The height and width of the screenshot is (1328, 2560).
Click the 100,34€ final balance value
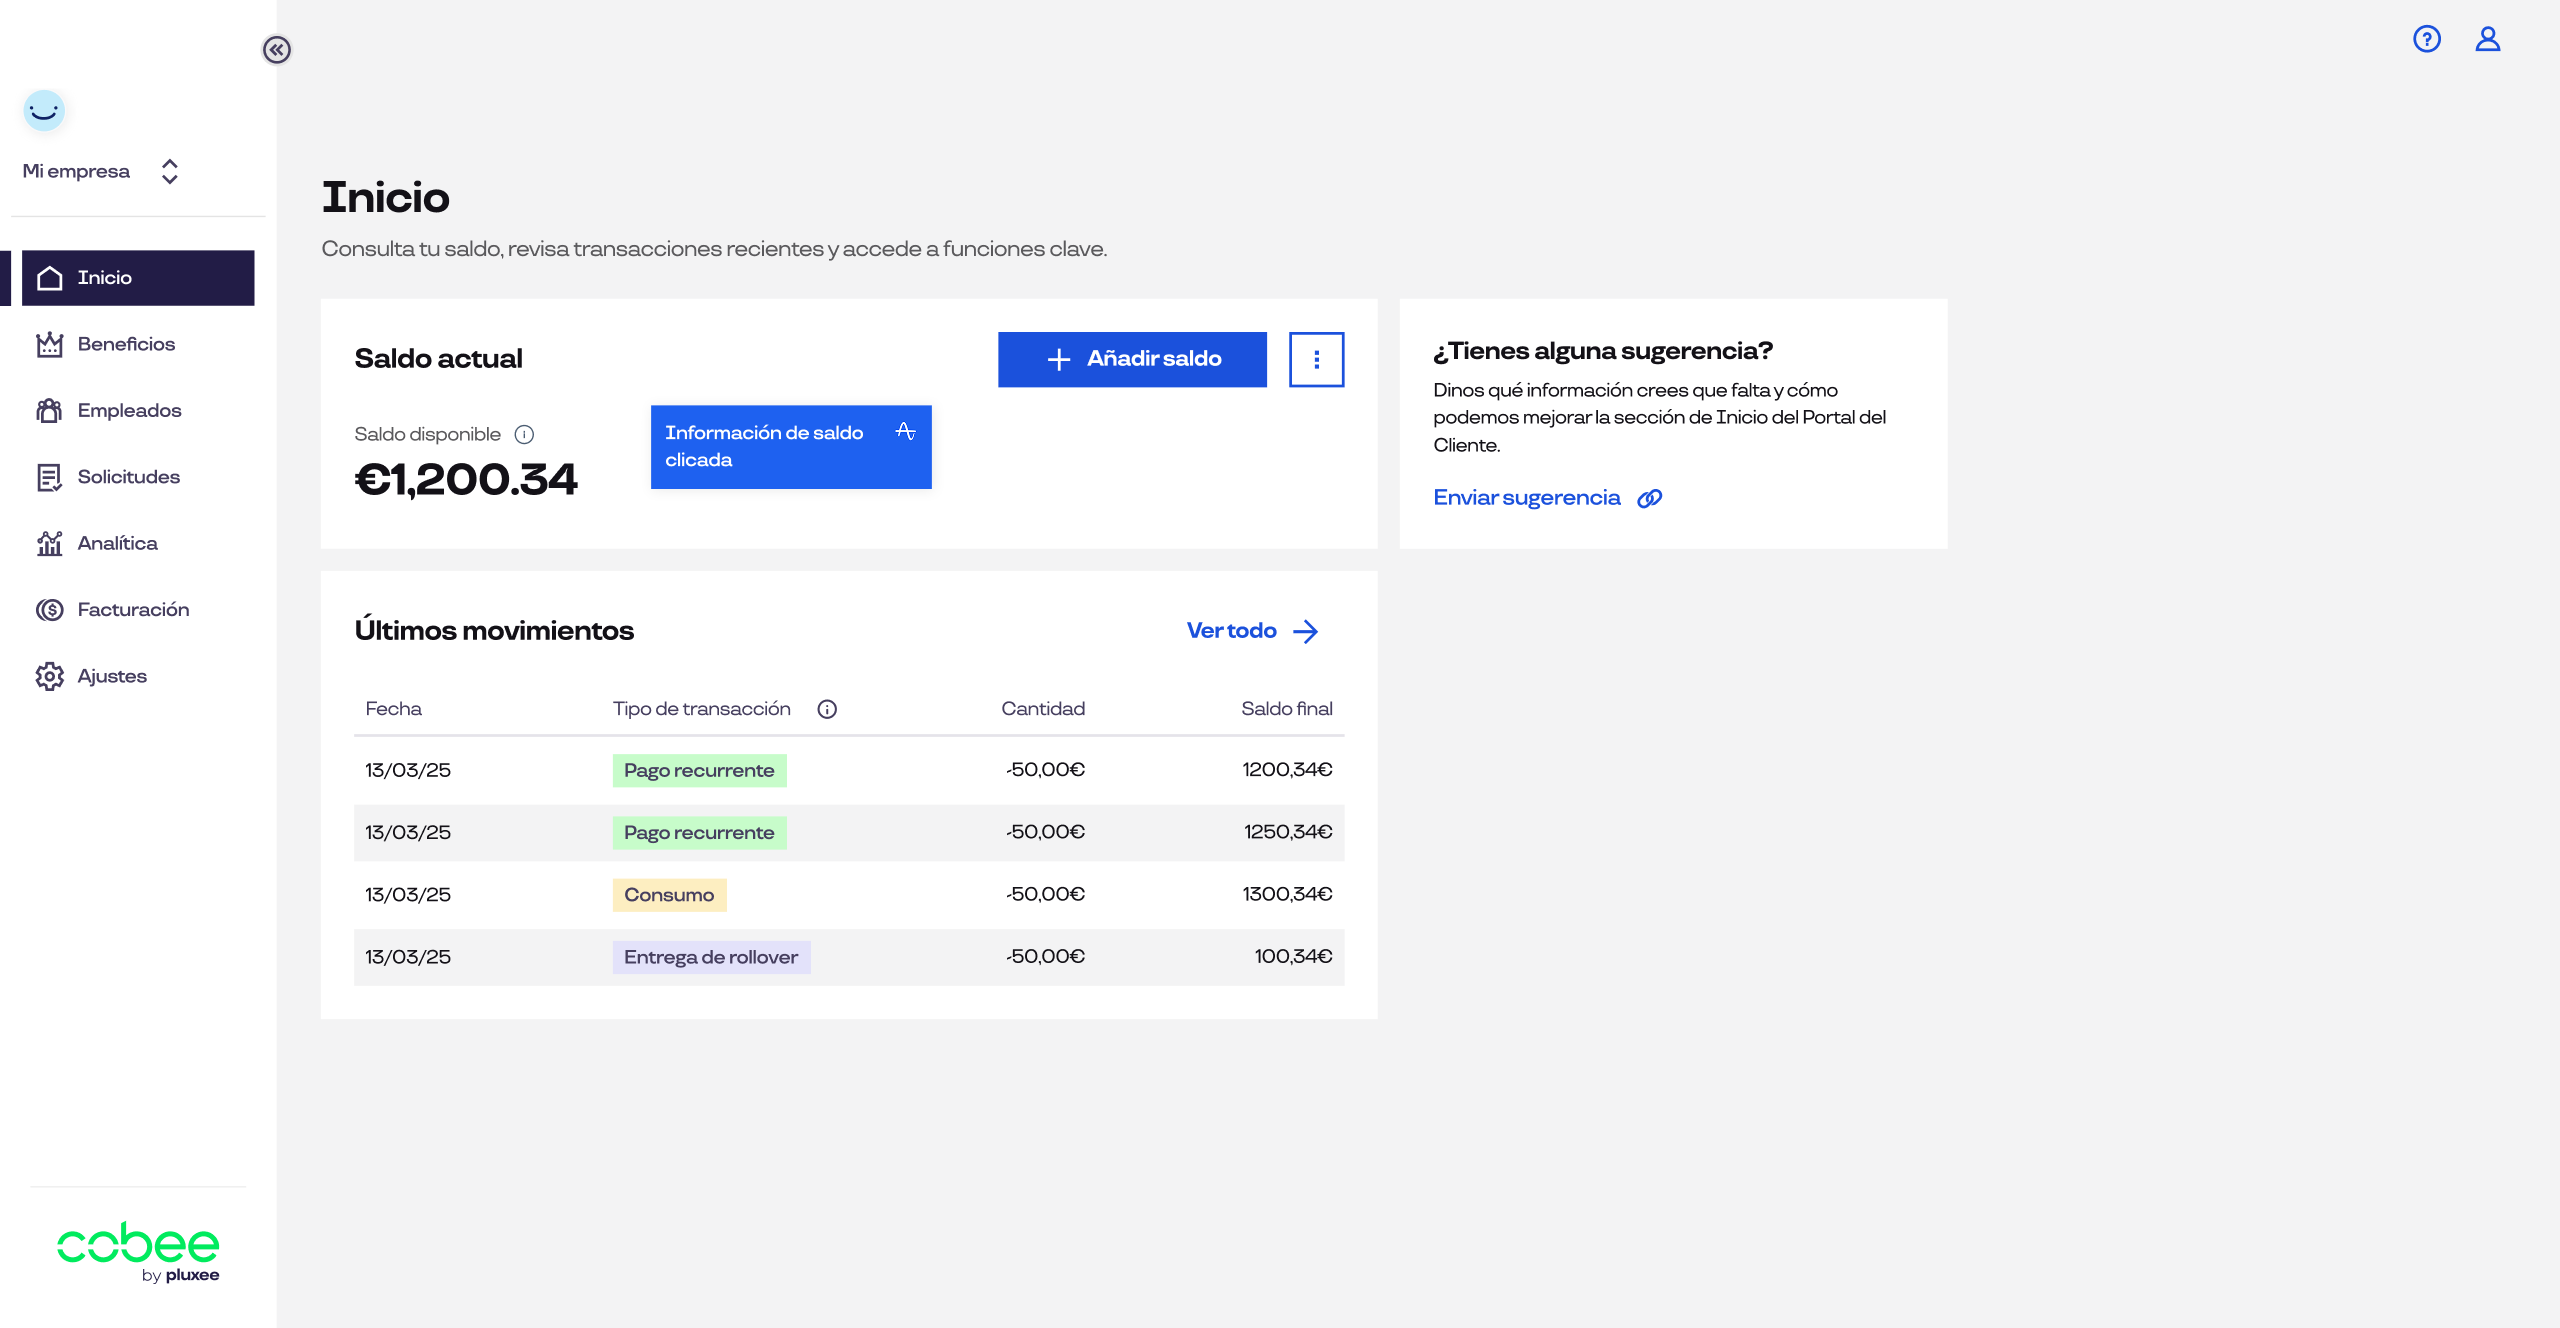coord(1293,957)
